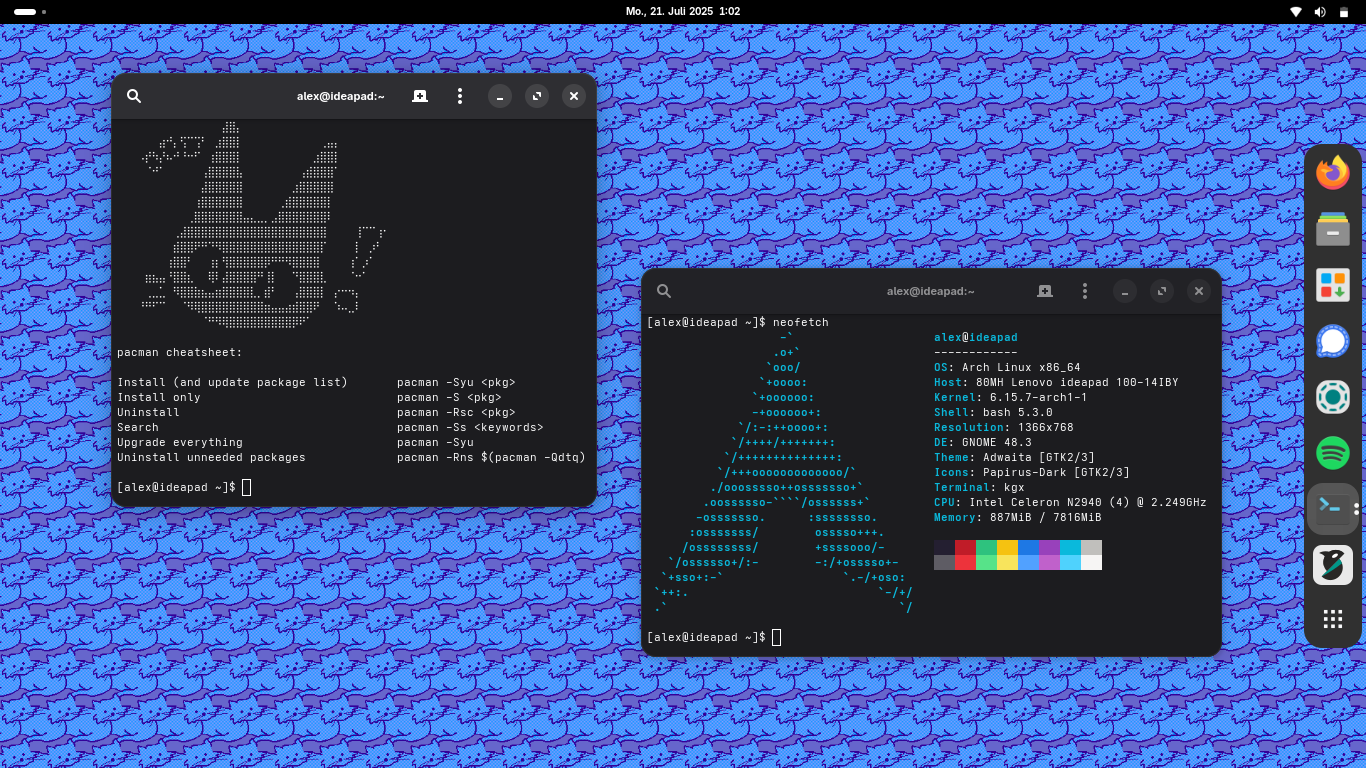The height and width of the screenshot is (768, 1366).
Task: Click 'Uninstall unneeded packages' text
Action: point(211,457)
